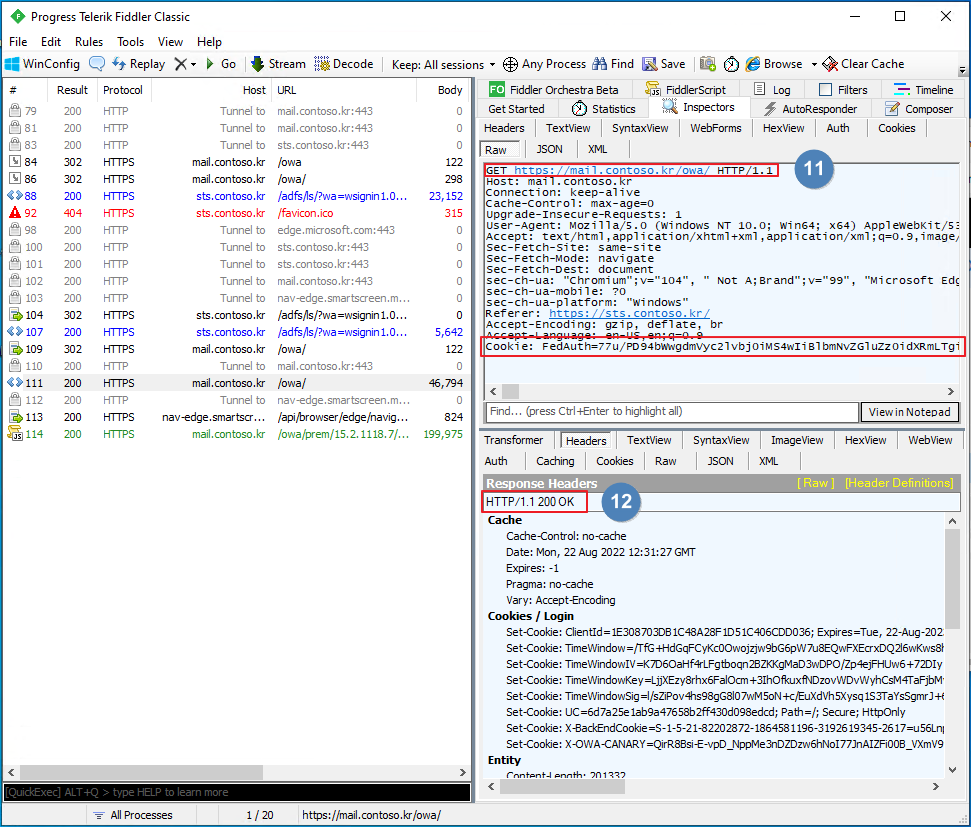This screenshot has height=827, width=971.
Task: Select session 107 adfs/ls row
Action: tap(235, 332)
